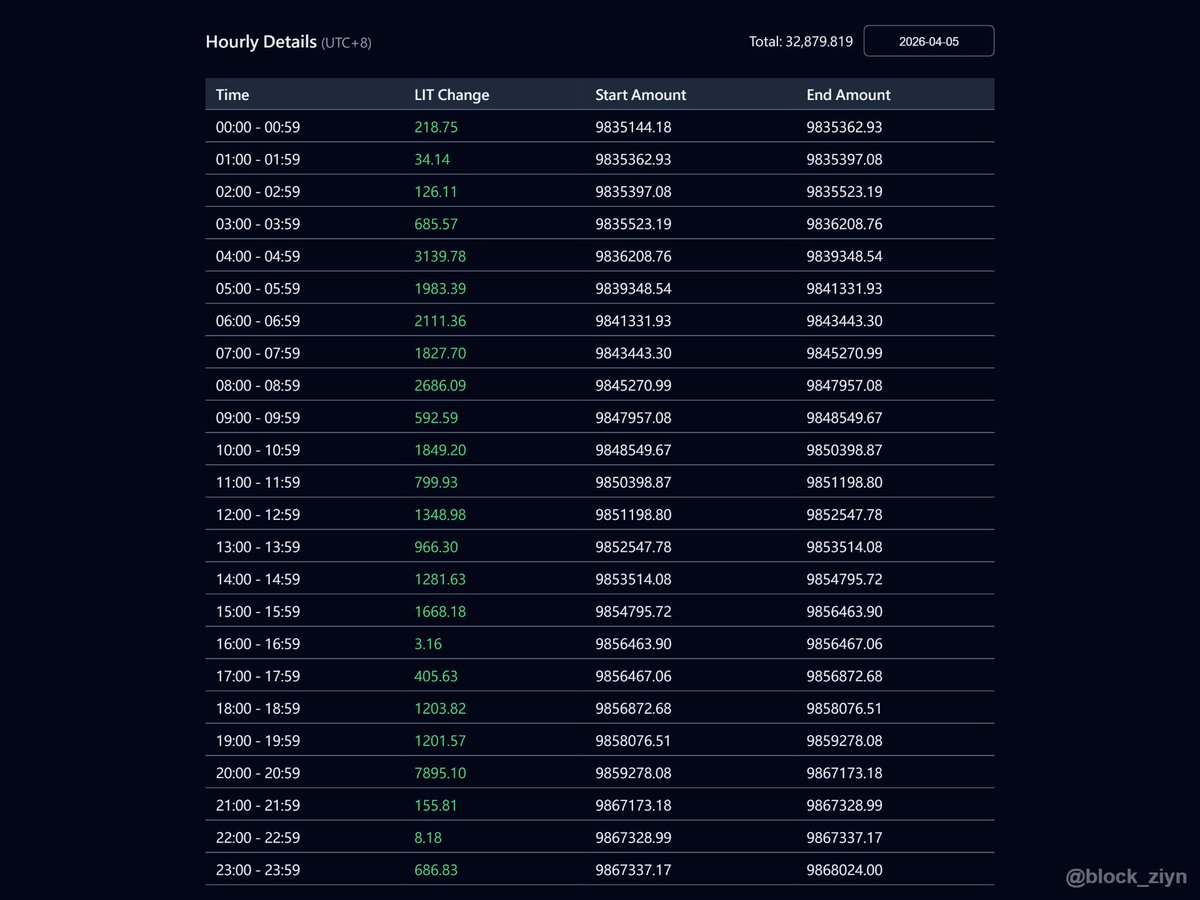Open the 2026-04-05 date picker field
The image size is (1200, 900).
click(x=929, y=41)
